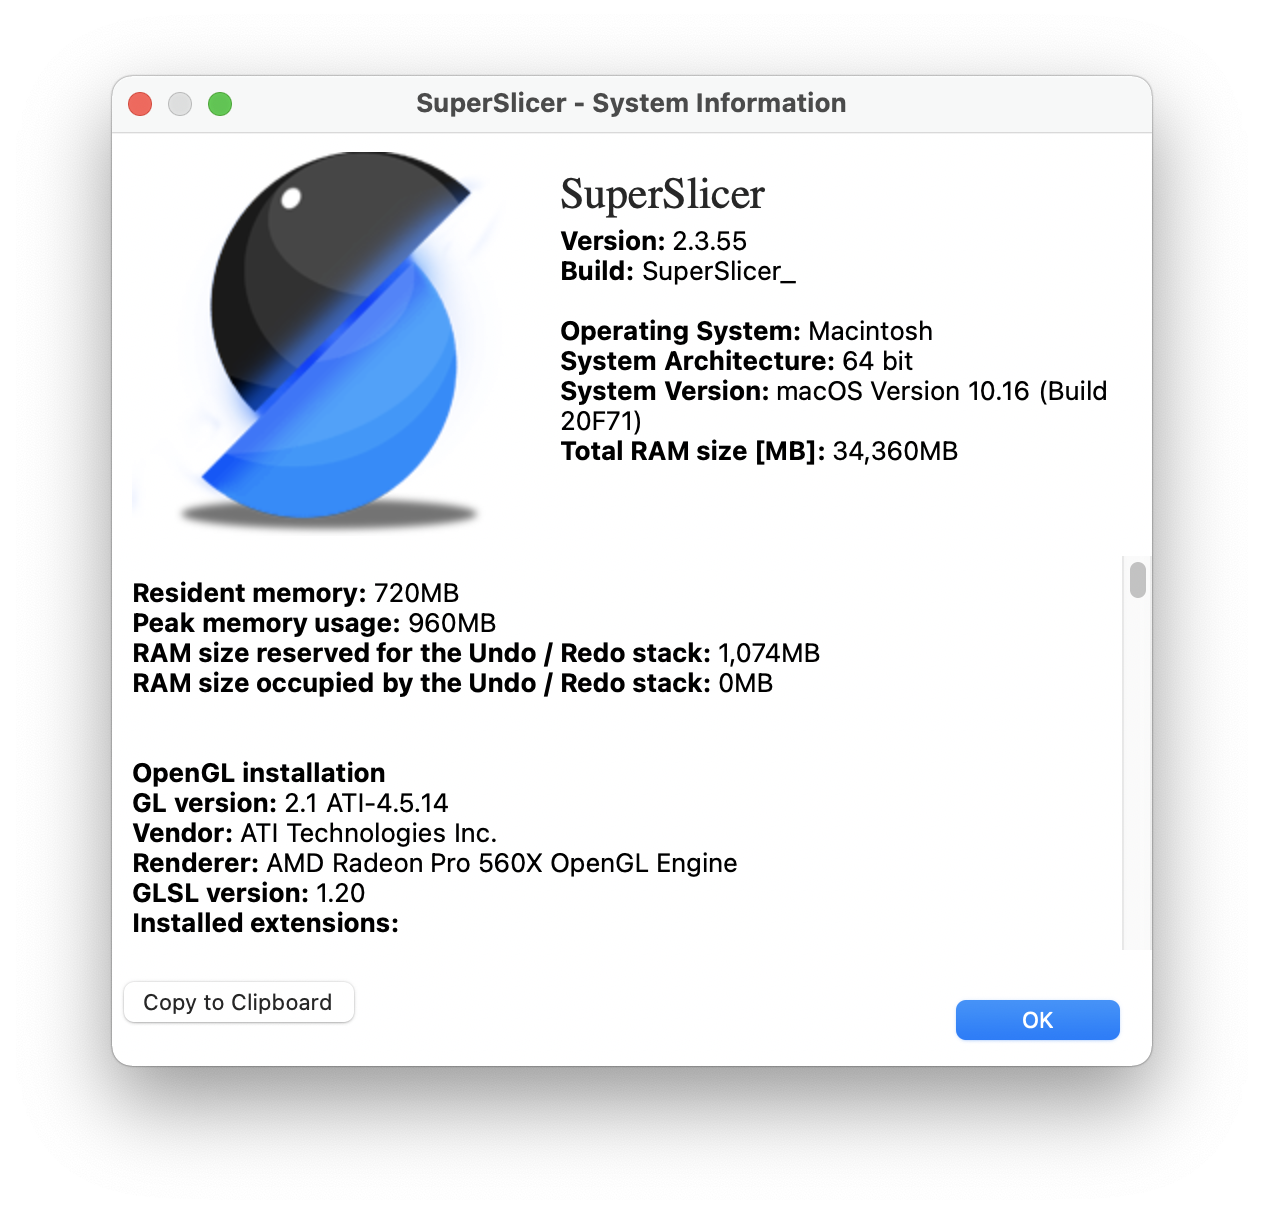Click the Operating System Macintosh line
This screenshot has height=1214, width=1264.
(x=746, y=331)
